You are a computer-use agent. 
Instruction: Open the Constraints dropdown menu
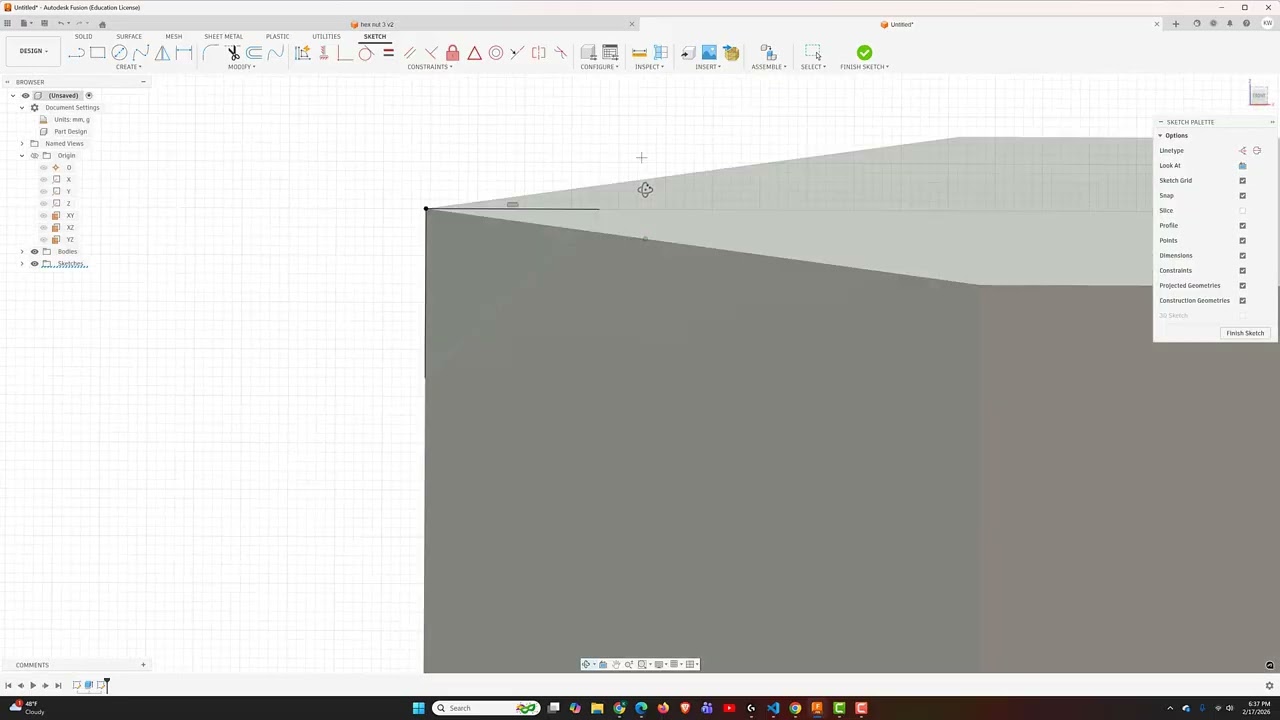(x=430, y=67)
